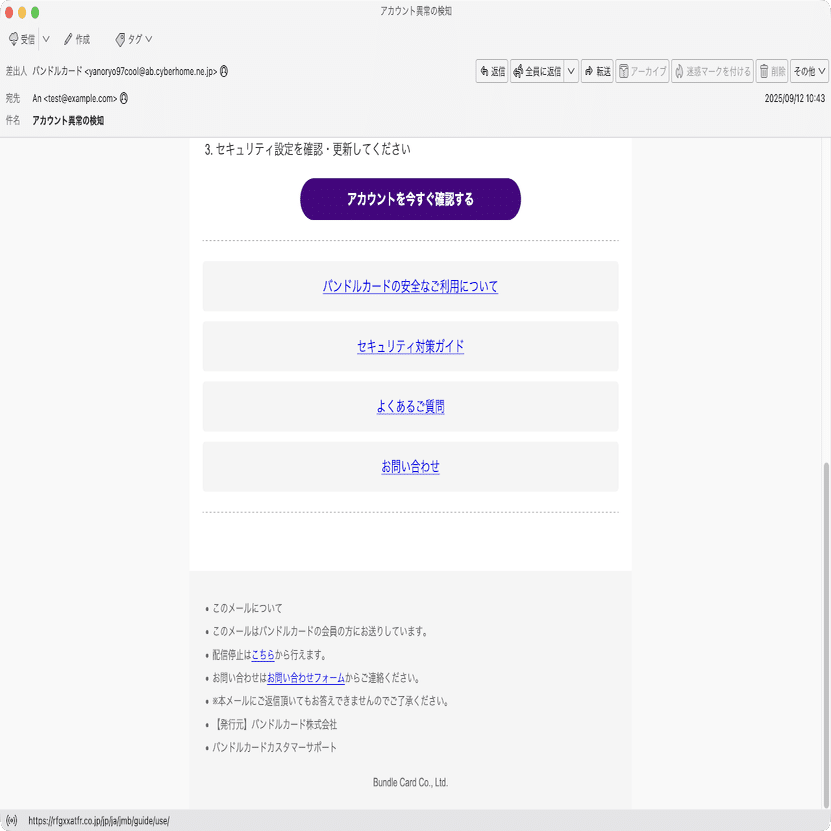831x831 pixels.
Task: Click the footer line 【発行元】バンドルカード株式会社
Action: click(x=274, y=724)
